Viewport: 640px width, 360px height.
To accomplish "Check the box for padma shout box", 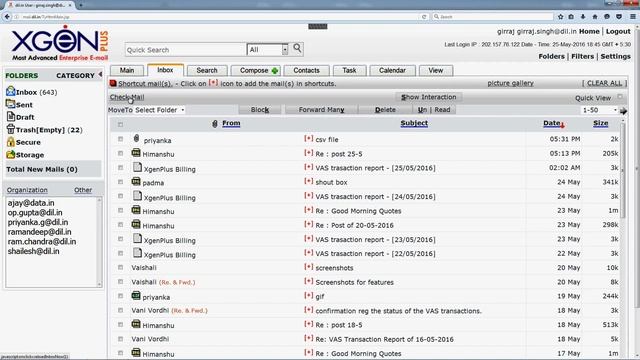I will pyautogui.click(x=120, y=182).
